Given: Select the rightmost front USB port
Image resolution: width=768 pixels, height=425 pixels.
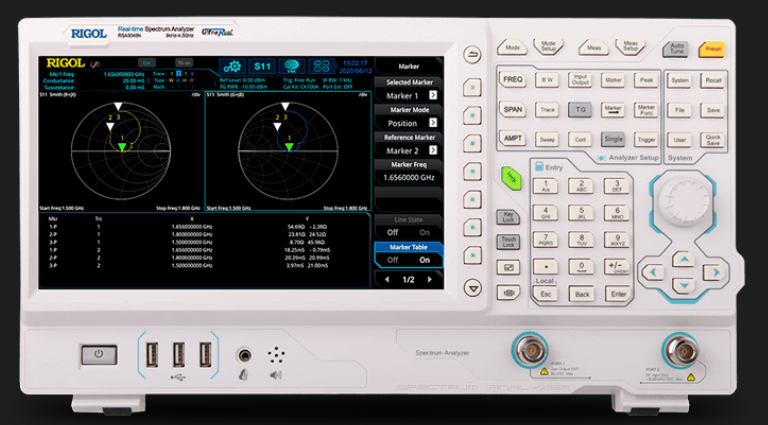Looking at the screenshot, I should 205,354.
